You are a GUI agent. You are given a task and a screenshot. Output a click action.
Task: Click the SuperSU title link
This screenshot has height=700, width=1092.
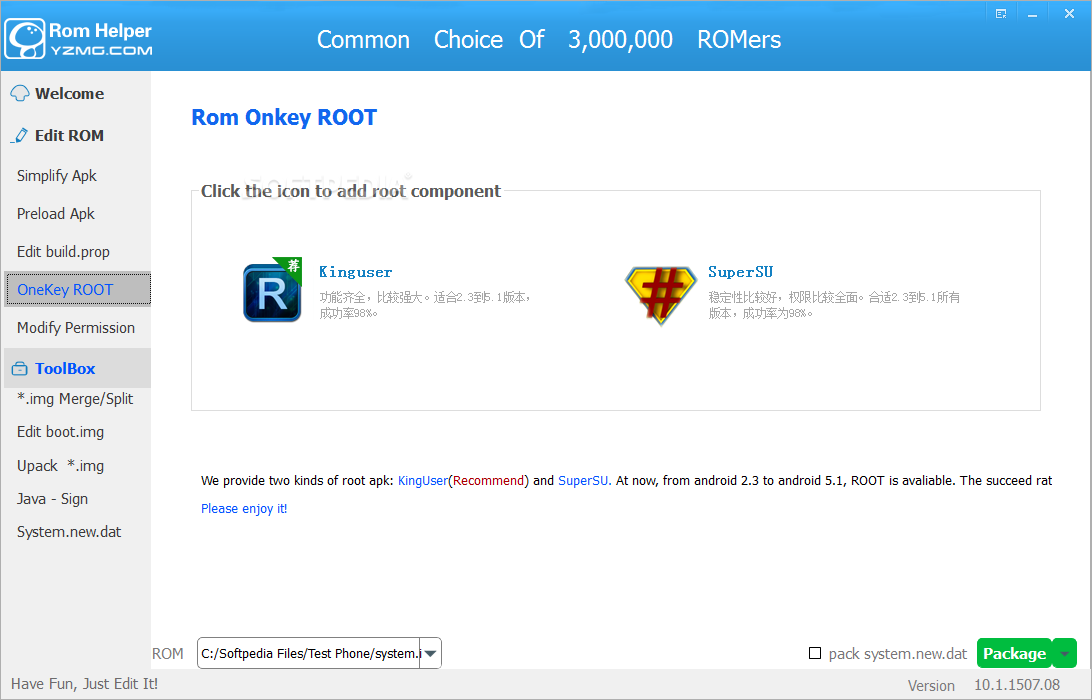coord(740,272)
